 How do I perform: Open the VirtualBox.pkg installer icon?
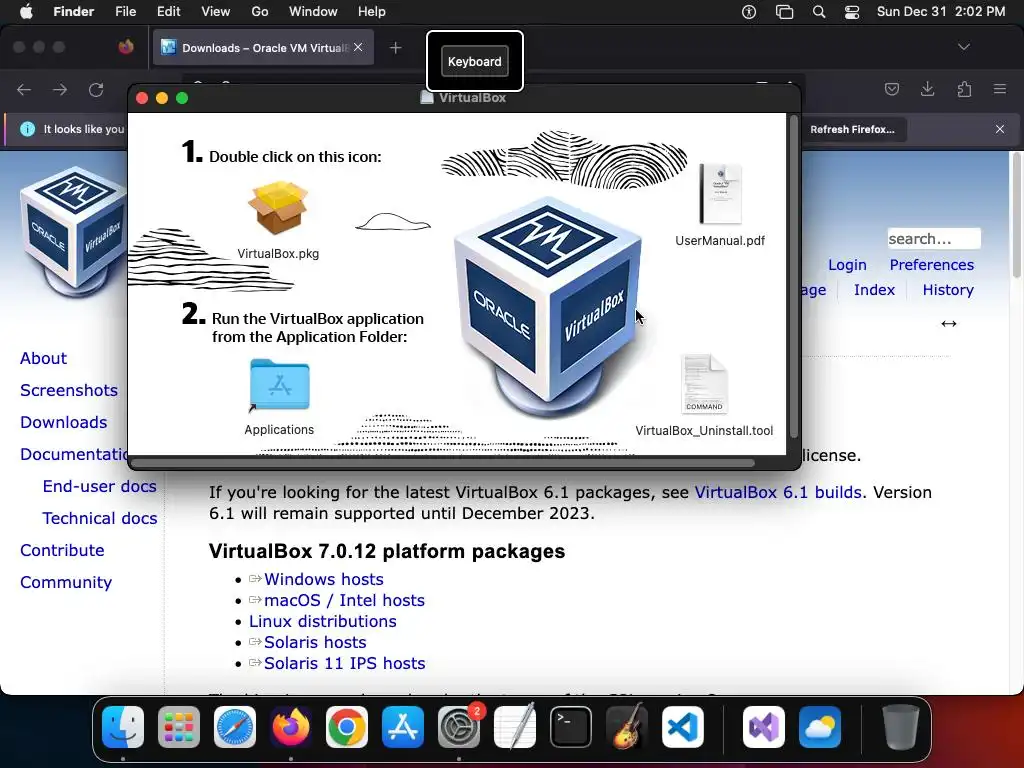coord(278,208)
